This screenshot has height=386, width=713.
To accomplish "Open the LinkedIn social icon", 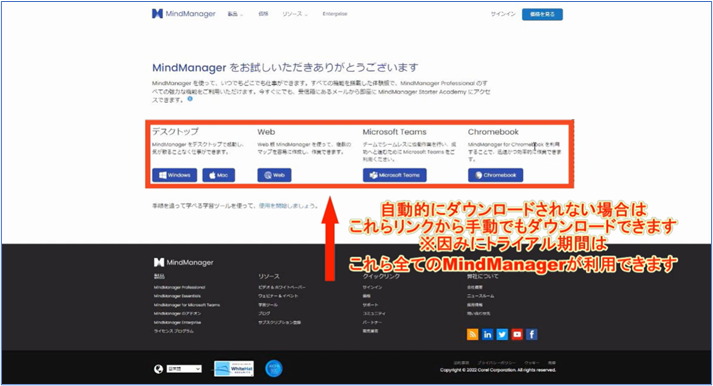I will point(487,335).
